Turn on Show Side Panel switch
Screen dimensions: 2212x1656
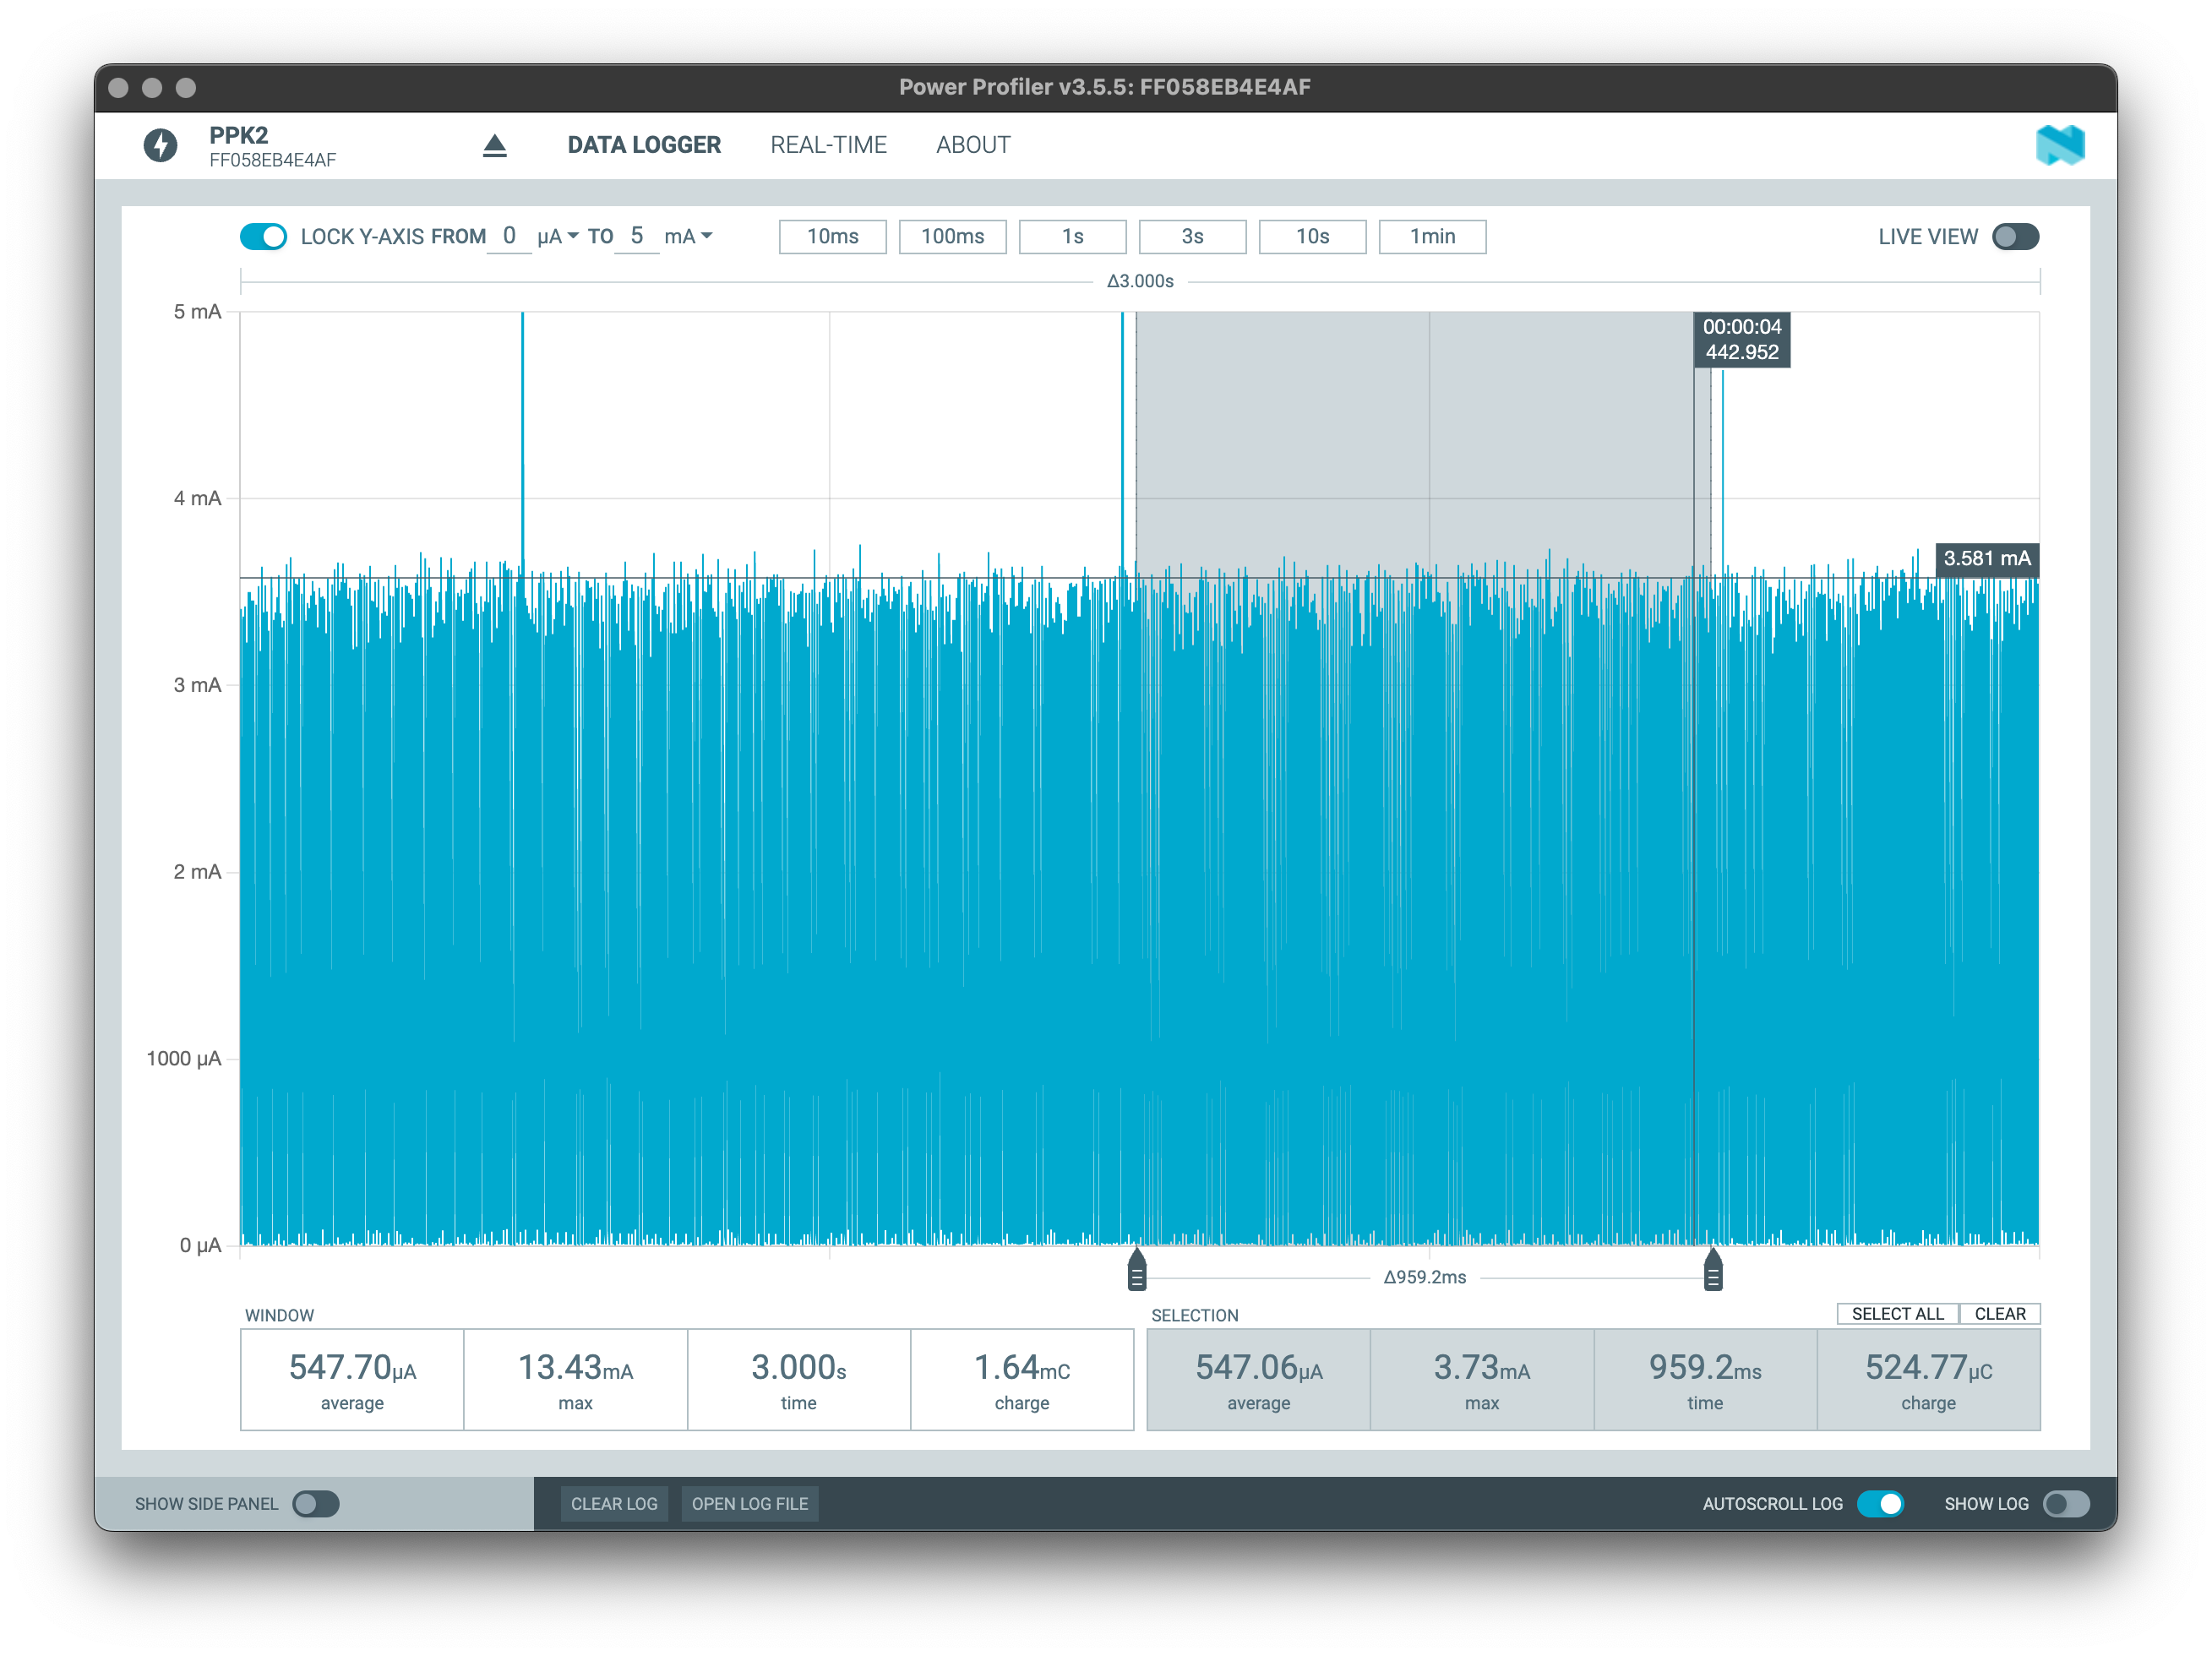[x=316, y=1504]
